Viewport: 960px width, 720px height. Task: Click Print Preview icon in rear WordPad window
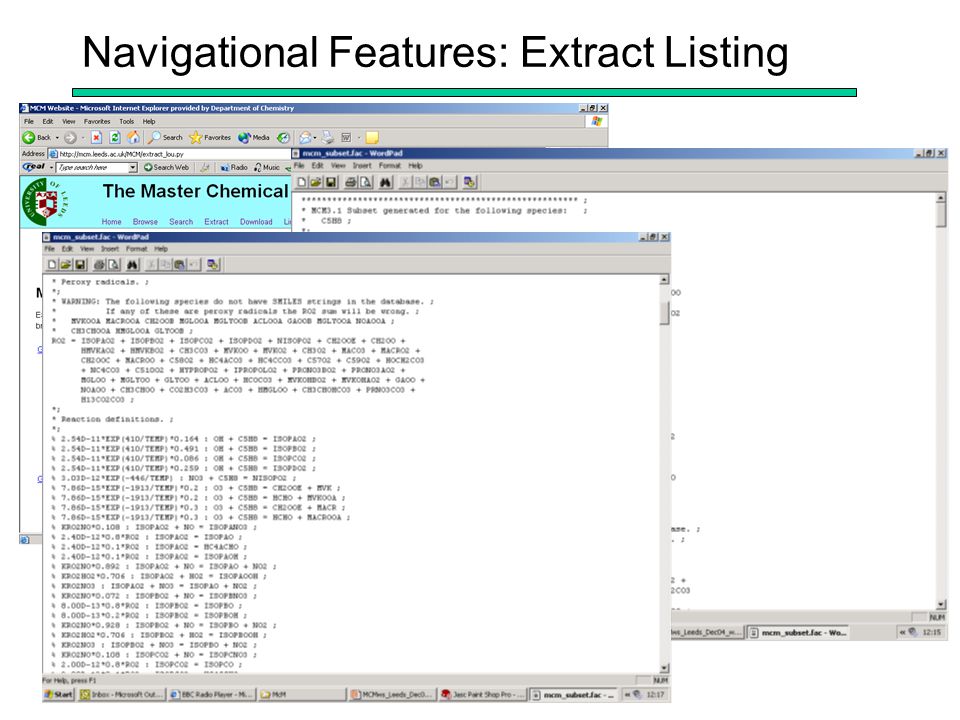[x=366, y=182]
